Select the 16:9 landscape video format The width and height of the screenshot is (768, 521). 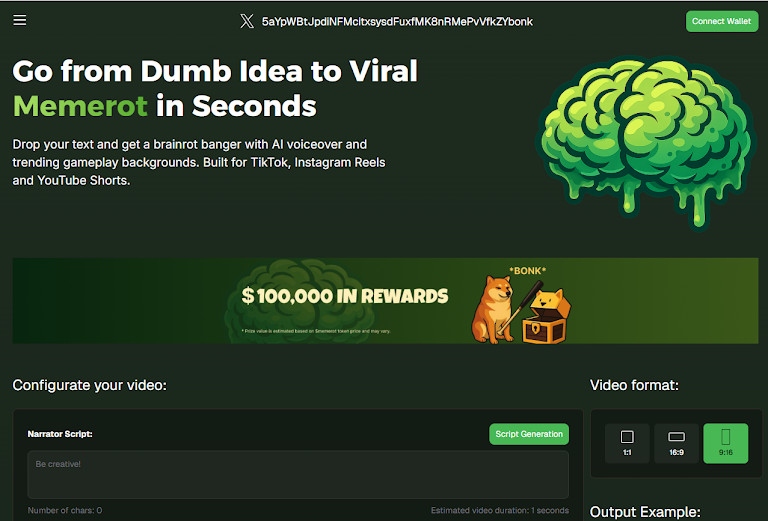tap(676, 443)
